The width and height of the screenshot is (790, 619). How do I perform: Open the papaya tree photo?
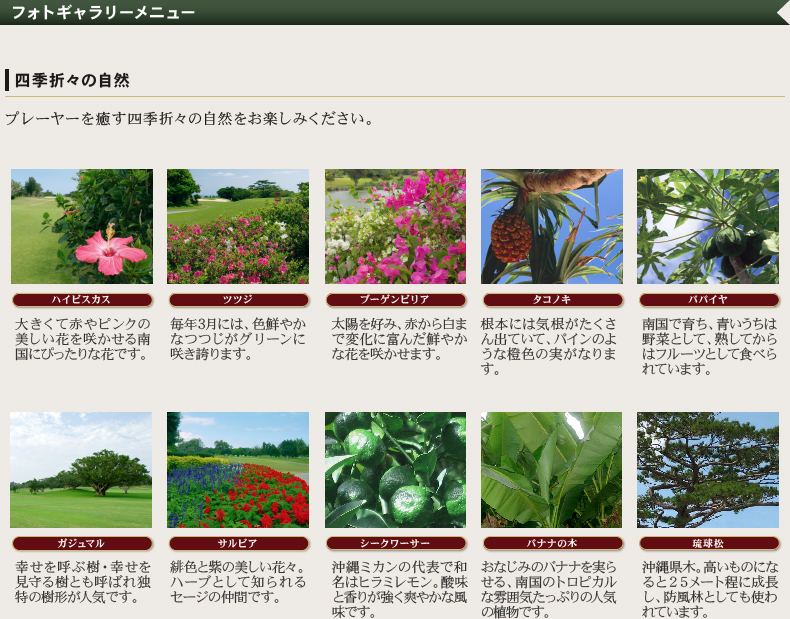(708, 226)
